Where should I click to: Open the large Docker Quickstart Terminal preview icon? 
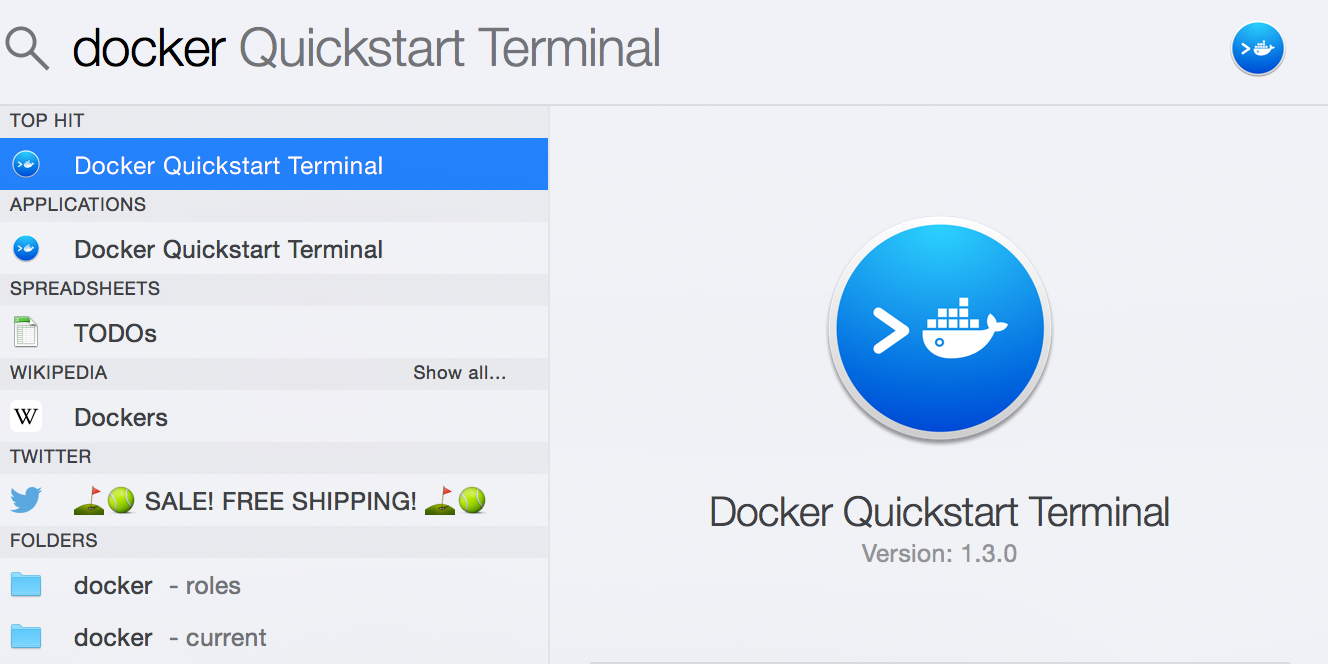pyautogui.click(x=938, y=329)
